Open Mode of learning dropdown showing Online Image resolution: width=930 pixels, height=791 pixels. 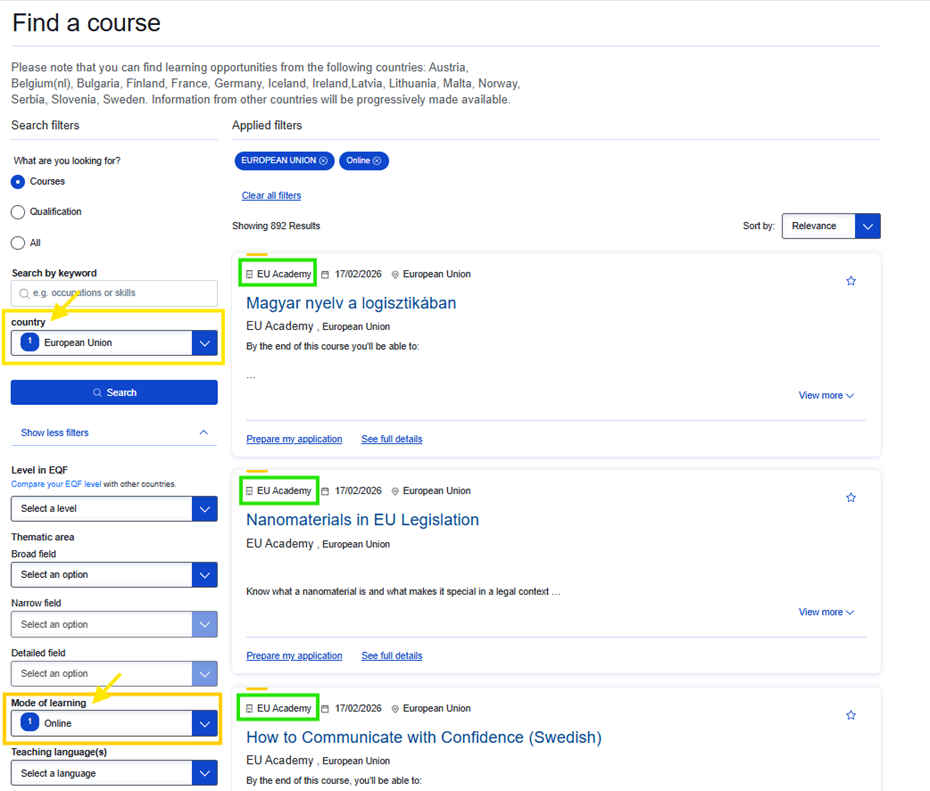pyautogui.click(x=114, y=723)
